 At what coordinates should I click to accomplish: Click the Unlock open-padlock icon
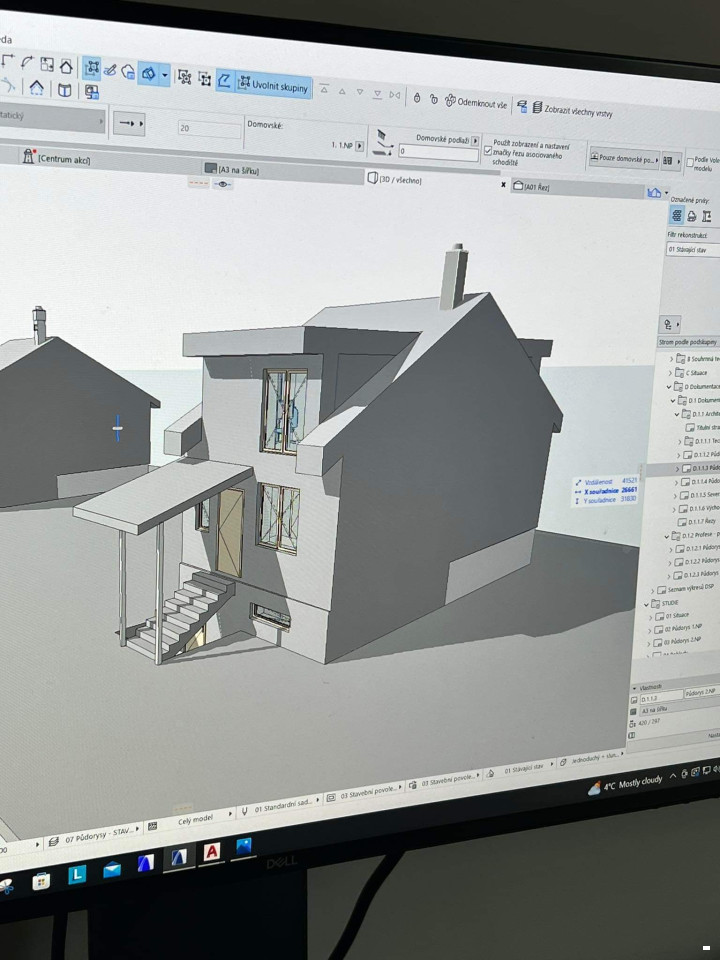pos(433,99)
